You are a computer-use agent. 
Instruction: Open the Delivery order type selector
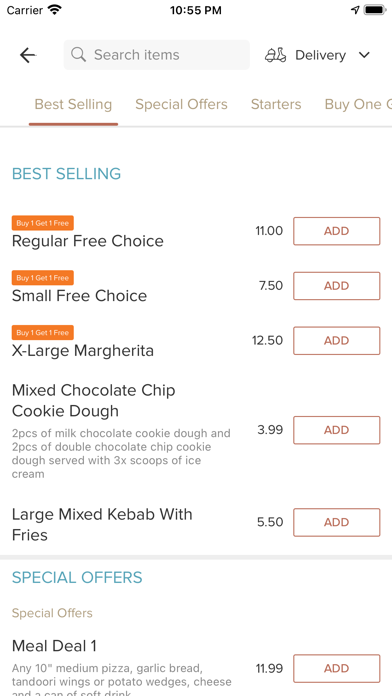click(x=317, y=55)
